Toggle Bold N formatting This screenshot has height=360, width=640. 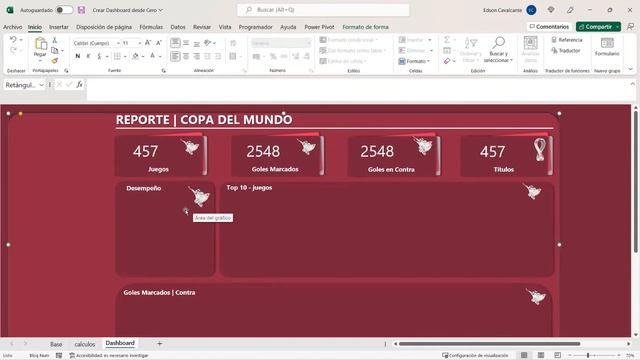point(78,56)
